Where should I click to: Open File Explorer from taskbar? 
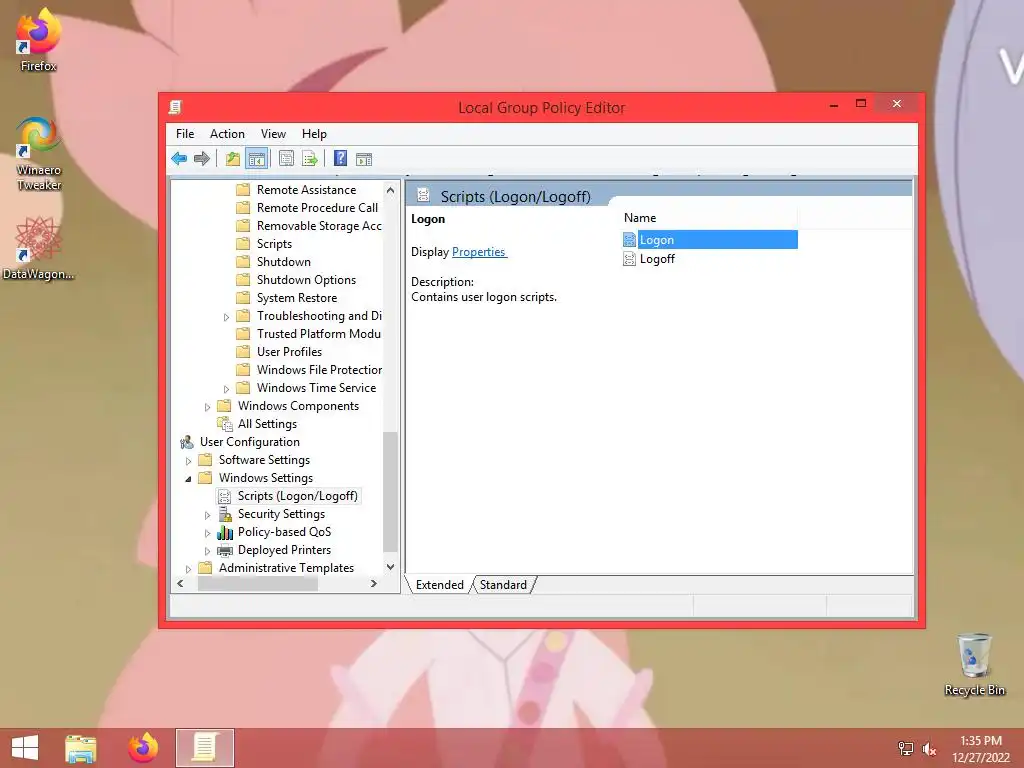(x=80, y=748)
